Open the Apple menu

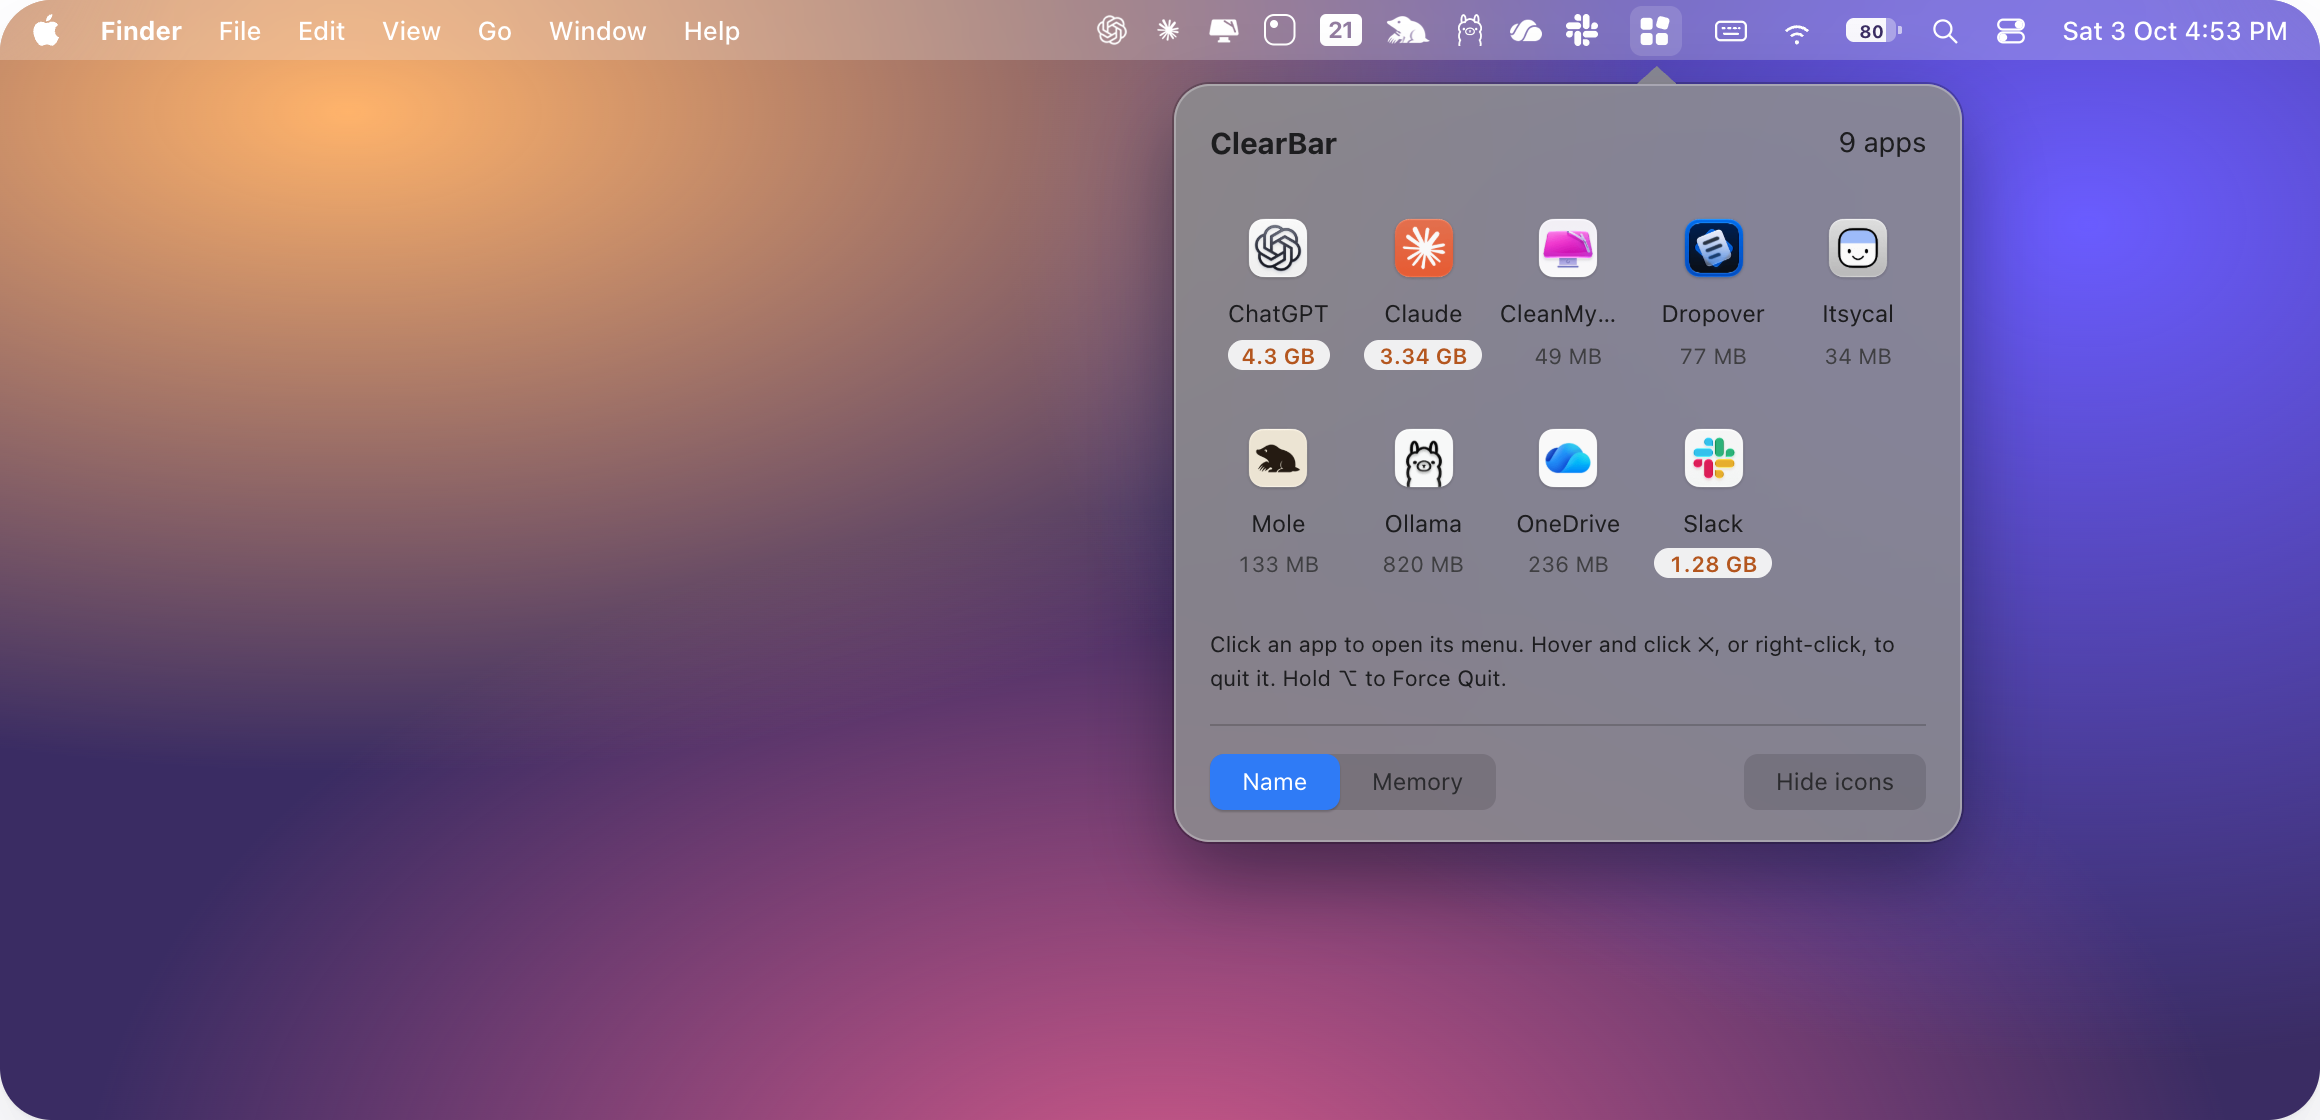tap(46, 31)
